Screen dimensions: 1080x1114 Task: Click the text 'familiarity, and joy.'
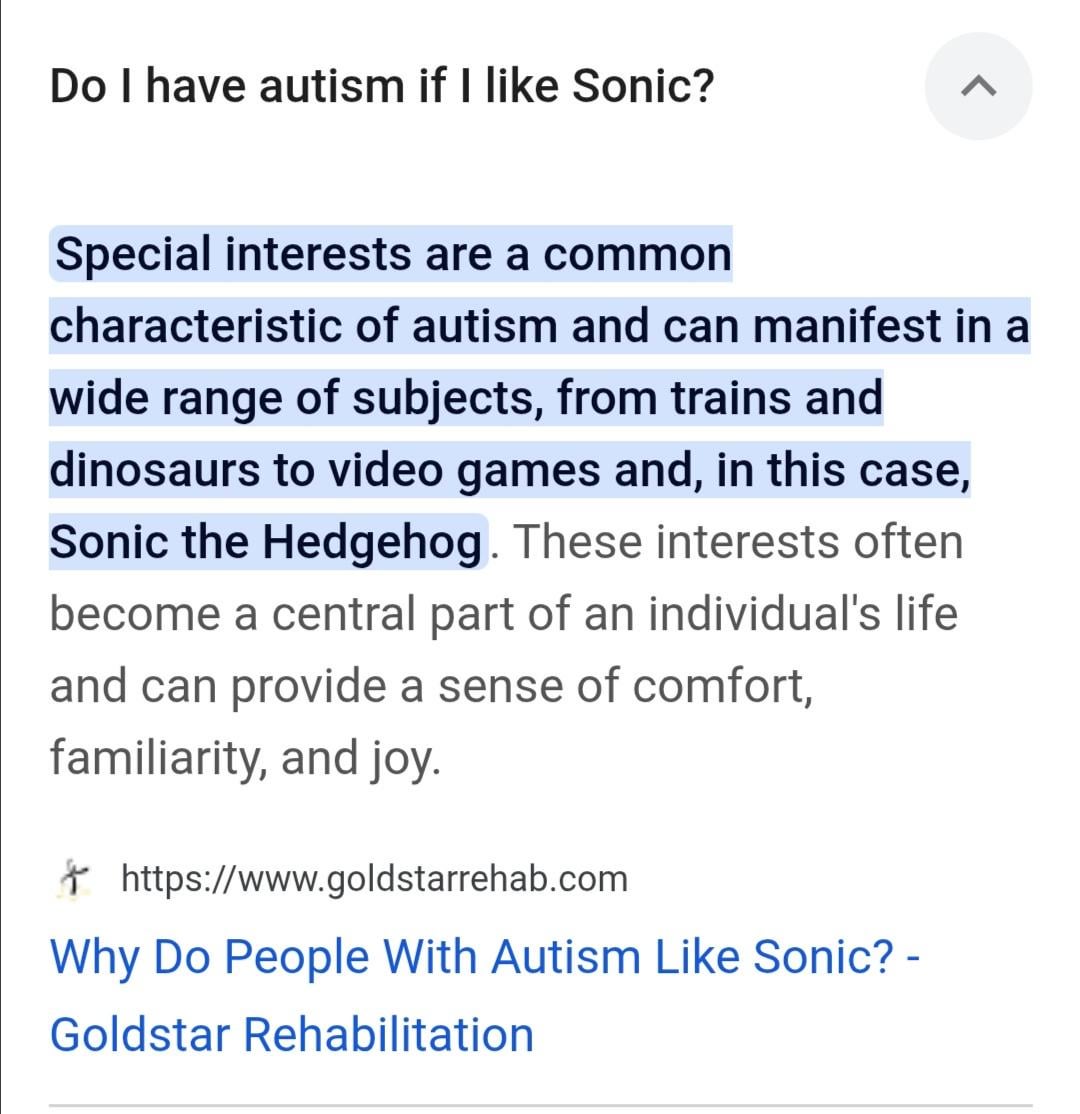(x=245, y=757)
